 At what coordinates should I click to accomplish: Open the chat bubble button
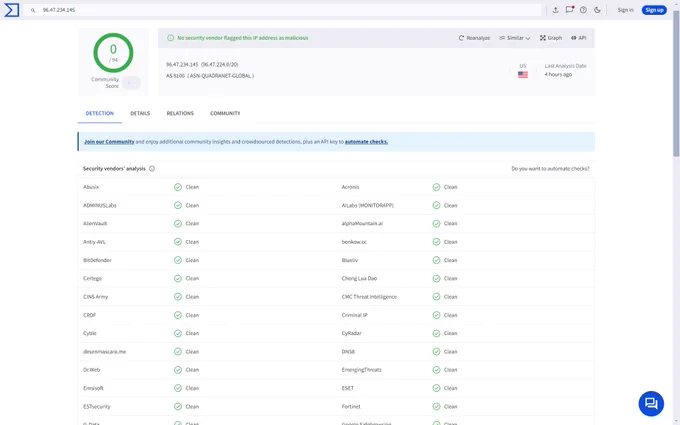click(x=651, y=403)
